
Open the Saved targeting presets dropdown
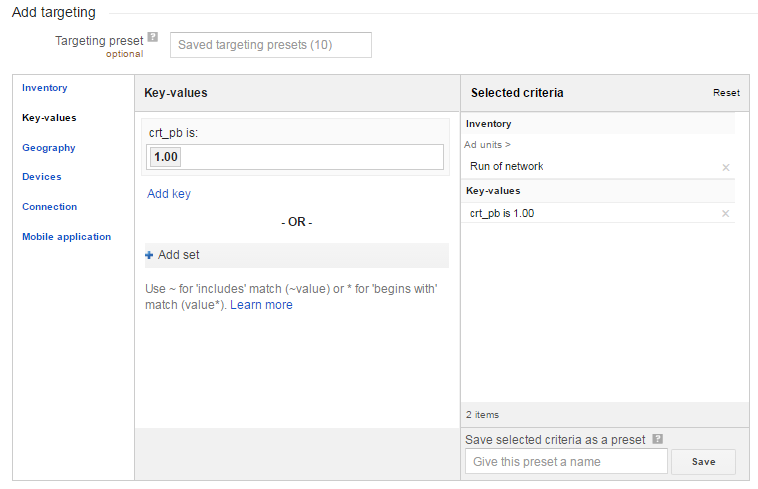tap(270, 45)
